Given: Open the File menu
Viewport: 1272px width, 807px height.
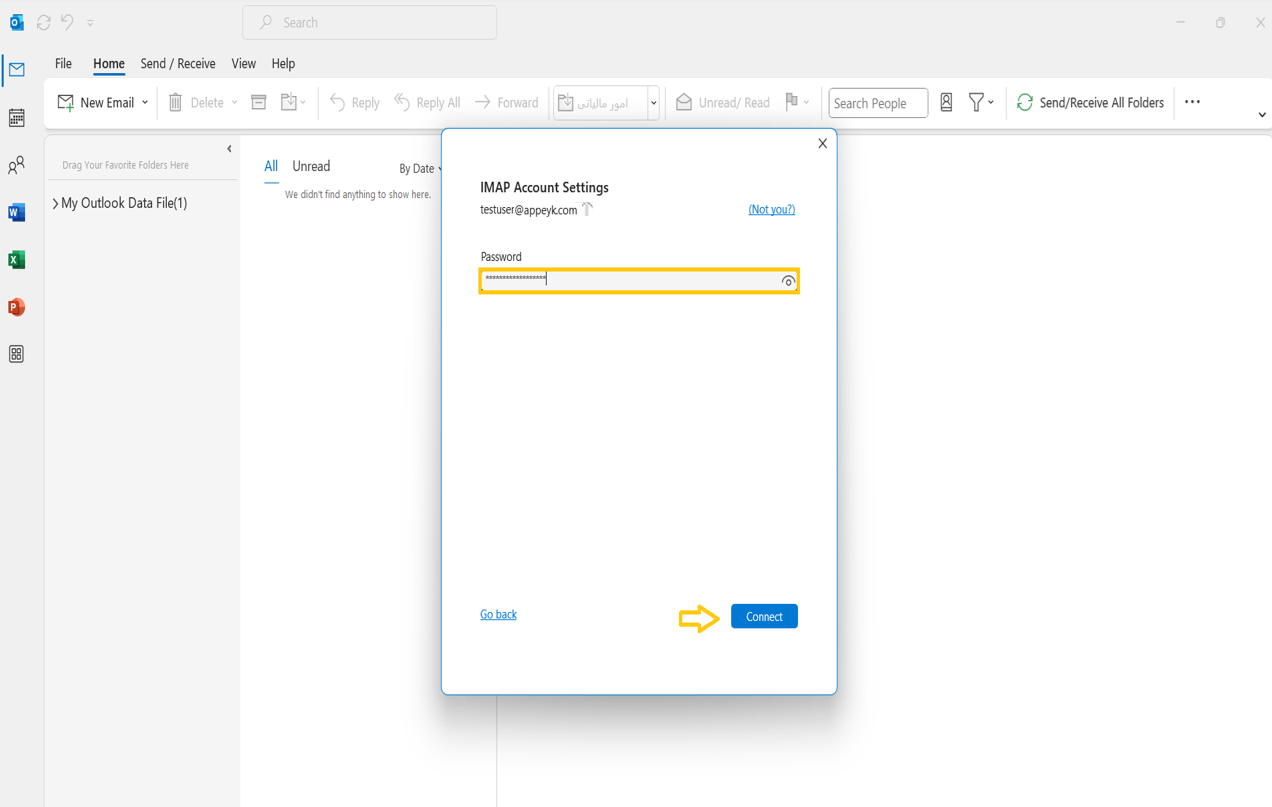Looking at the screenshot, I should pyautogui.click(x=63, y=63).
